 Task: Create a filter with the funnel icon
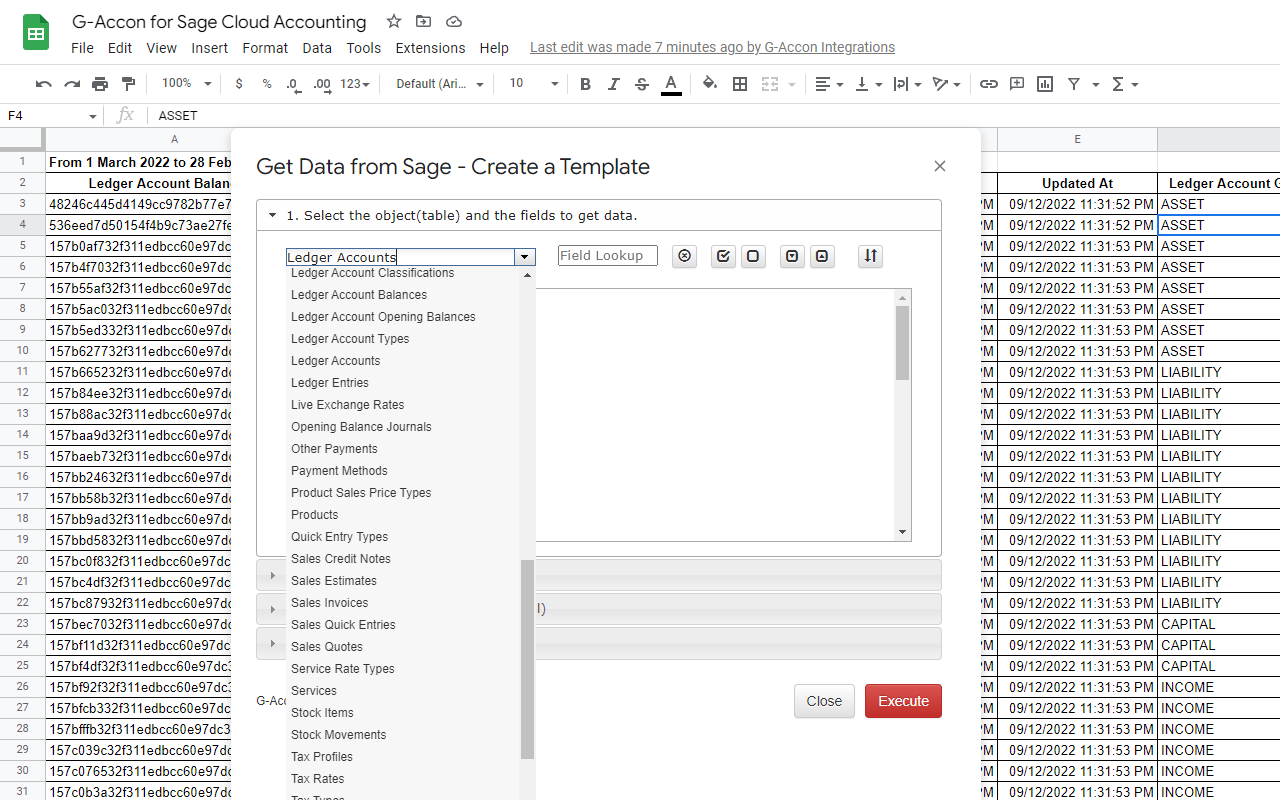point(1074,84)
